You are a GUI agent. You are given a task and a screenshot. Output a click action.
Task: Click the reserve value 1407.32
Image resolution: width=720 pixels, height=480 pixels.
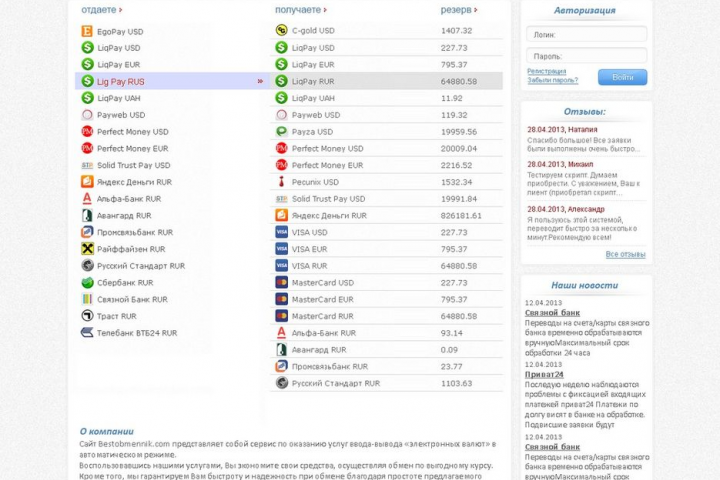coord(456,30)
